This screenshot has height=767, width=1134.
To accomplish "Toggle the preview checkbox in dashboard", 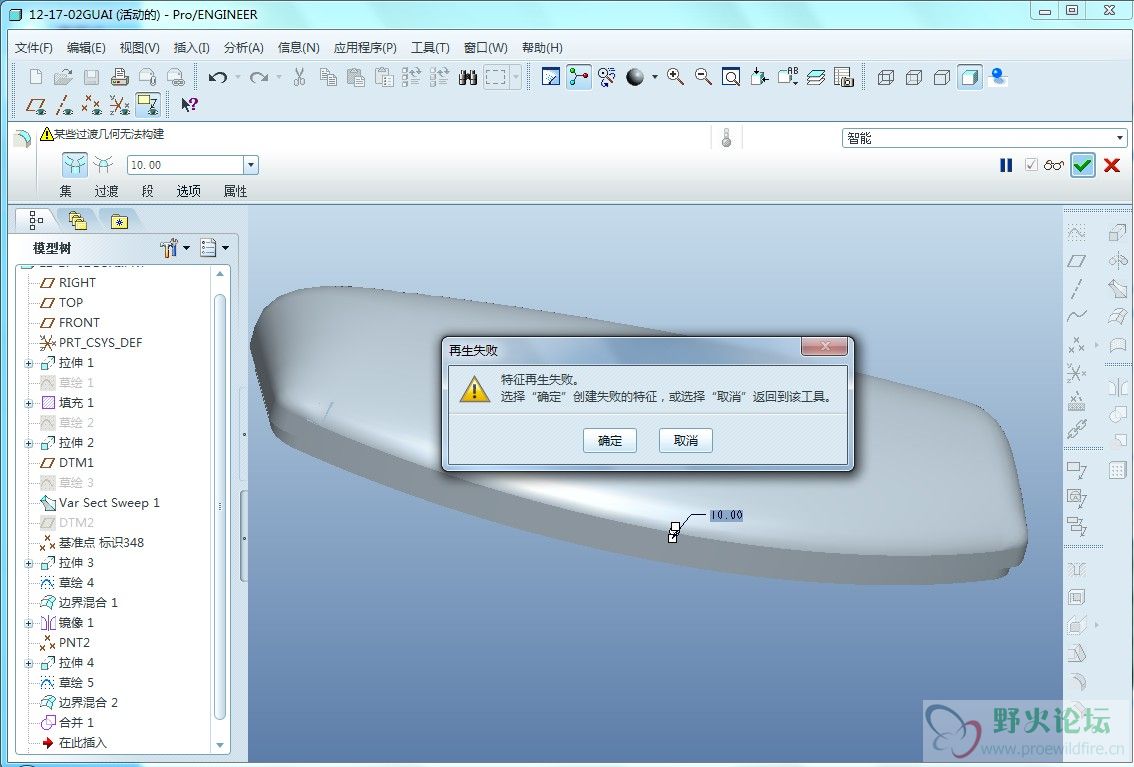I will 1031,165.
